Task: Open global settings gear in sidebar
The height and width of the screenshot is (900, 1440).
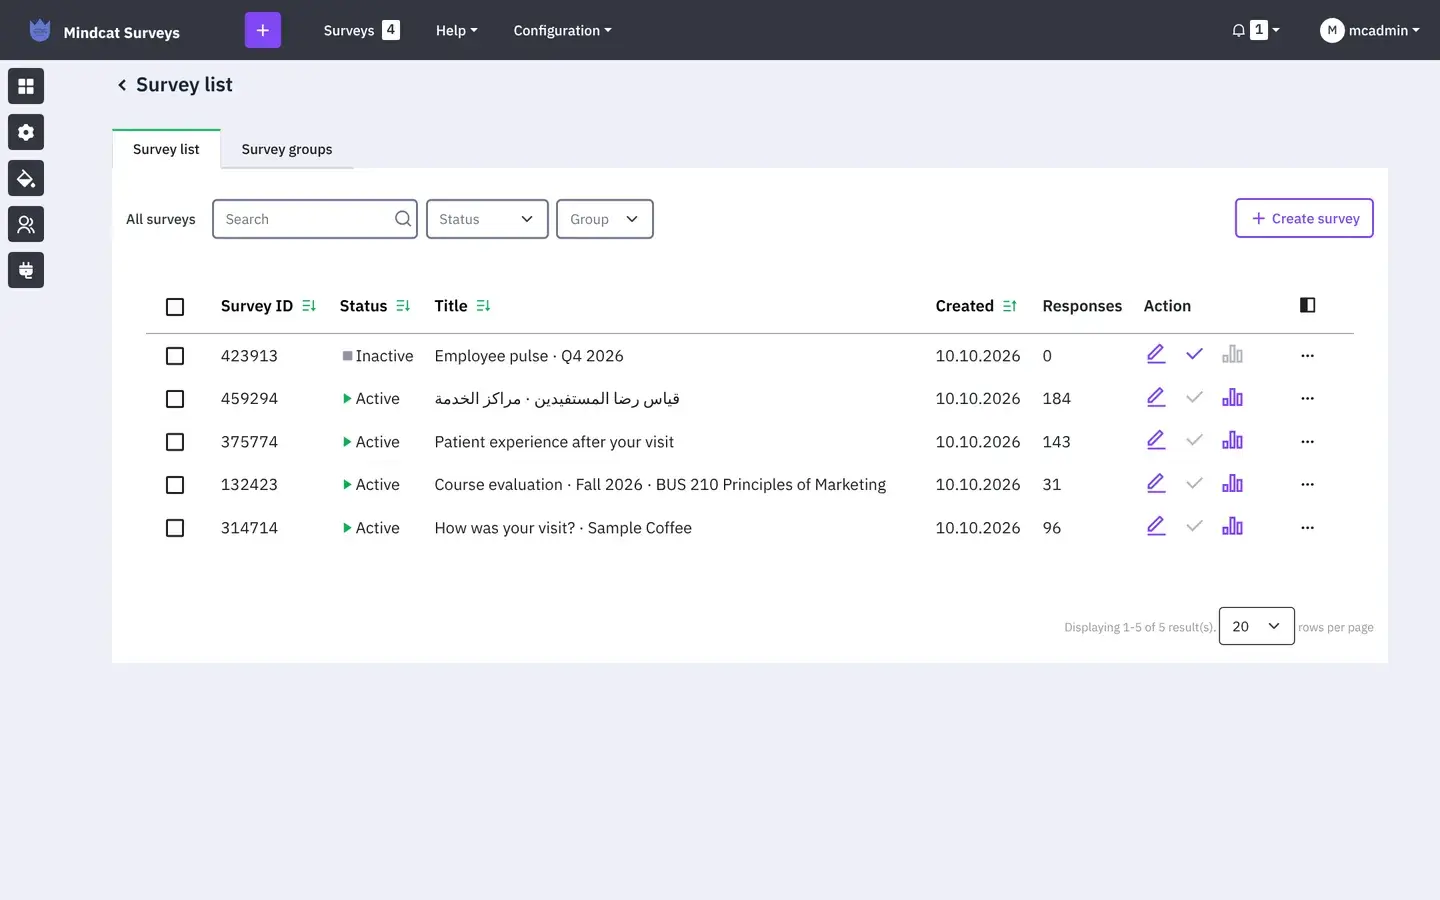Action: pyautogui.click(x=26, y=132)
